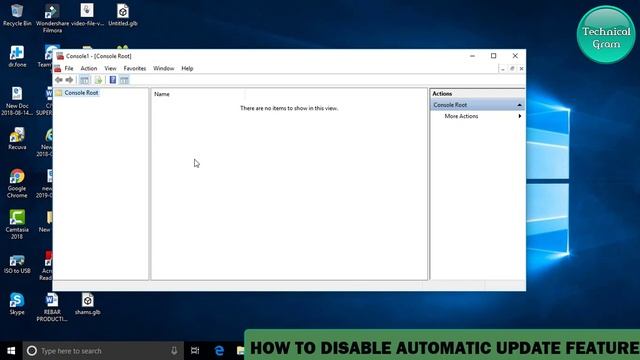Close the inner console child window
This screenshot has height=360, width=640.
(x=521, y=69)
